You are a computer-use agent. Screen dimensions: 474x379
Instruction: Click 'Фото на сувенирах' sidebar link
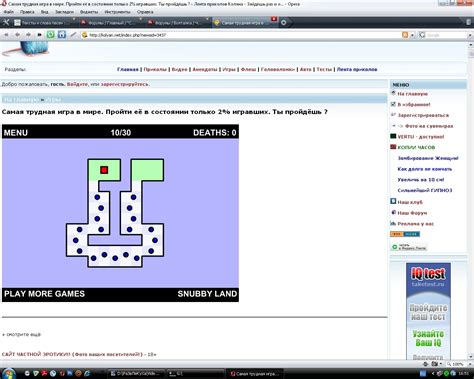(429, 126)
